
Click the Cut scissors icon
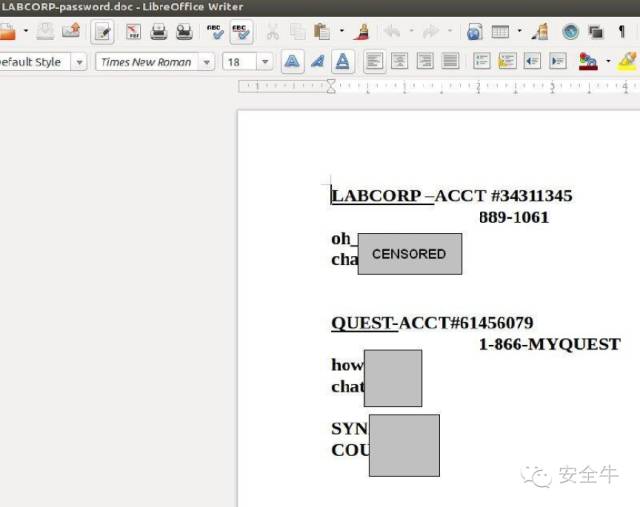pos(273,31)
